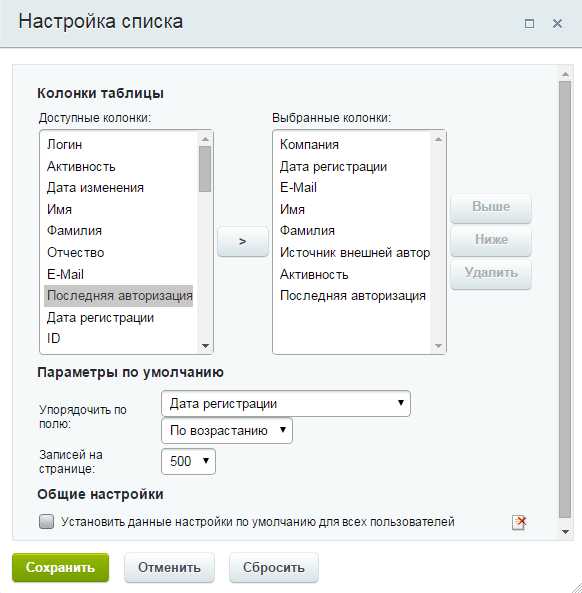
Task: Add selected column with the > button
Action: click(x=243, y=241)
